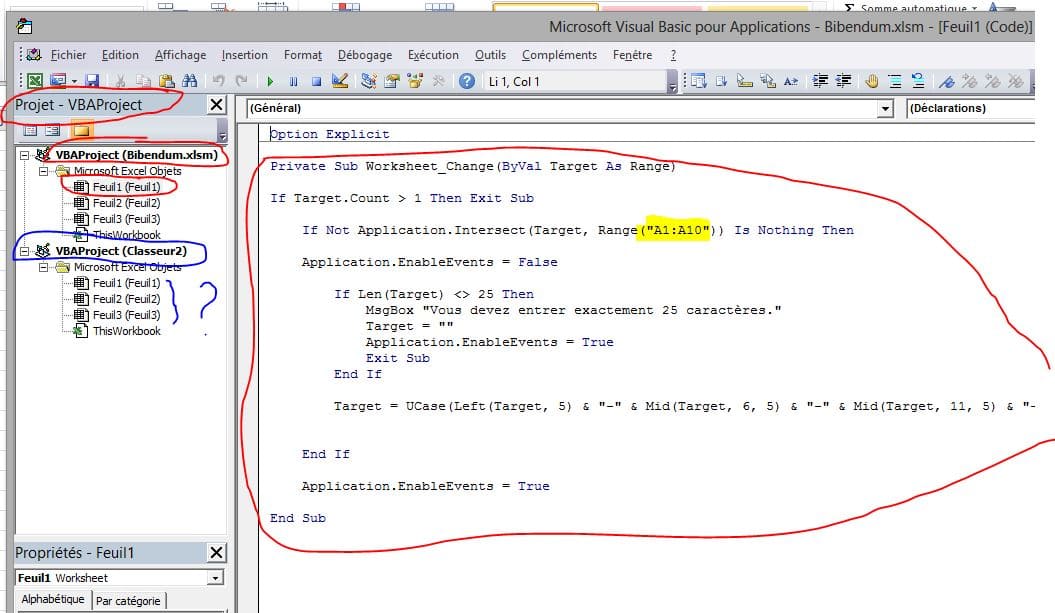Image resolution: width=1055 pixels, height=613 pixels.
Task: Collapse Microsoft Excel Objets under Bibendum.xlsm
Action: point(43,171)
